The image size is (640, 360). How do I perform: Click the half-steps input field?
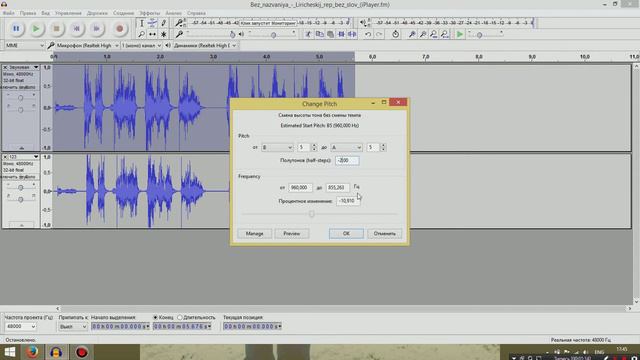(x=347, y=160)
